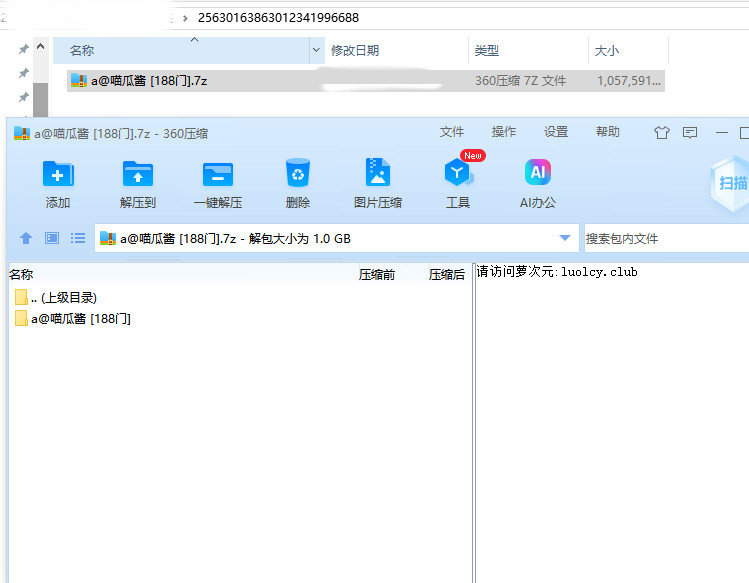Click the address bar chevron before folder name
Viewport: 749px width, 583px height.
(185, 18)
